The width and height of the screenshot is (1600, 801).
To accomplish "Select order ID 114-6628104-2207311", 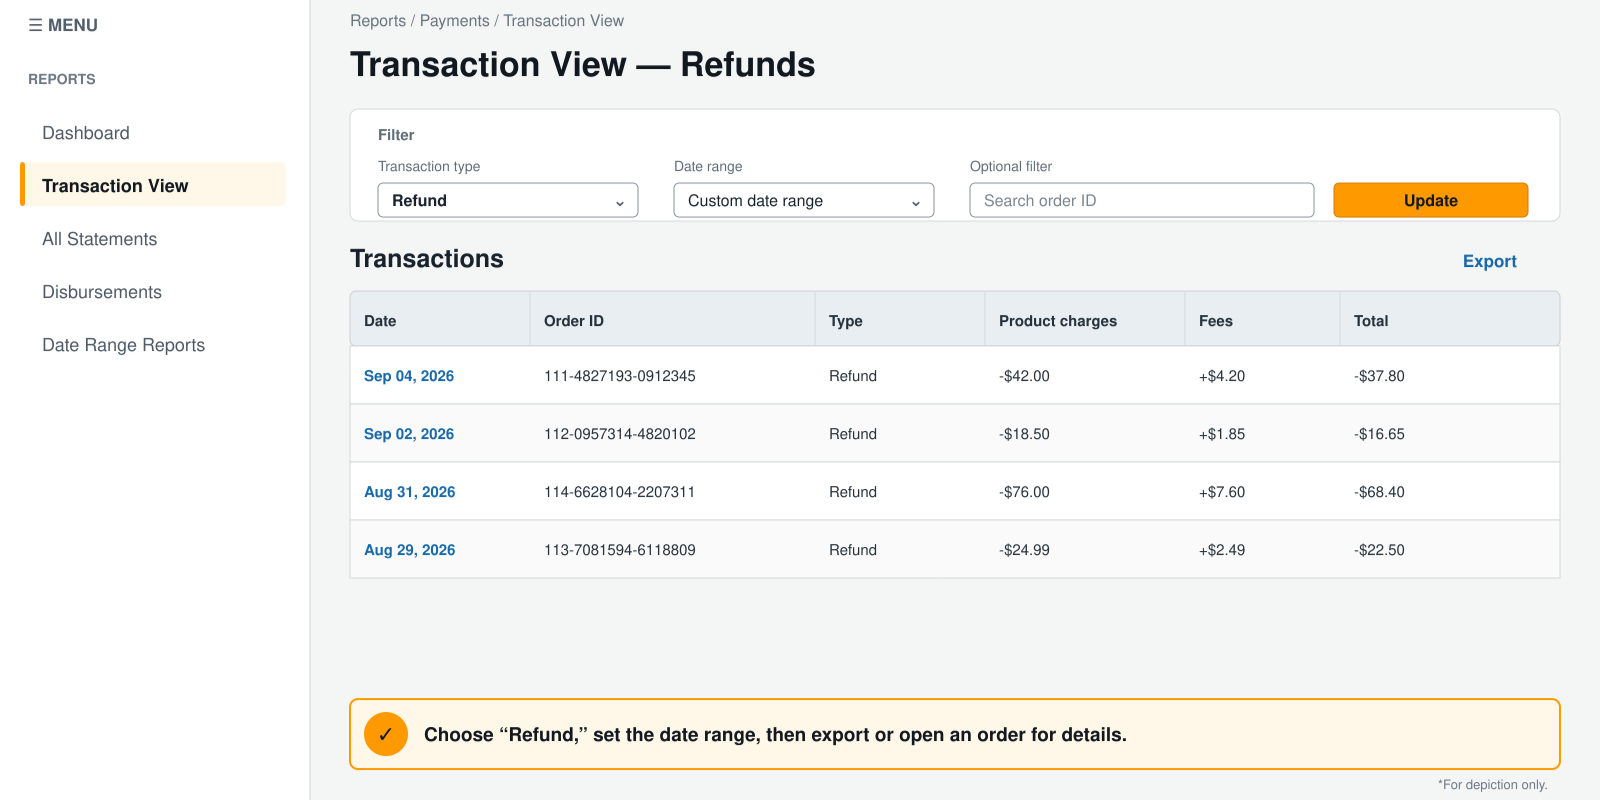I will point(620,492).
